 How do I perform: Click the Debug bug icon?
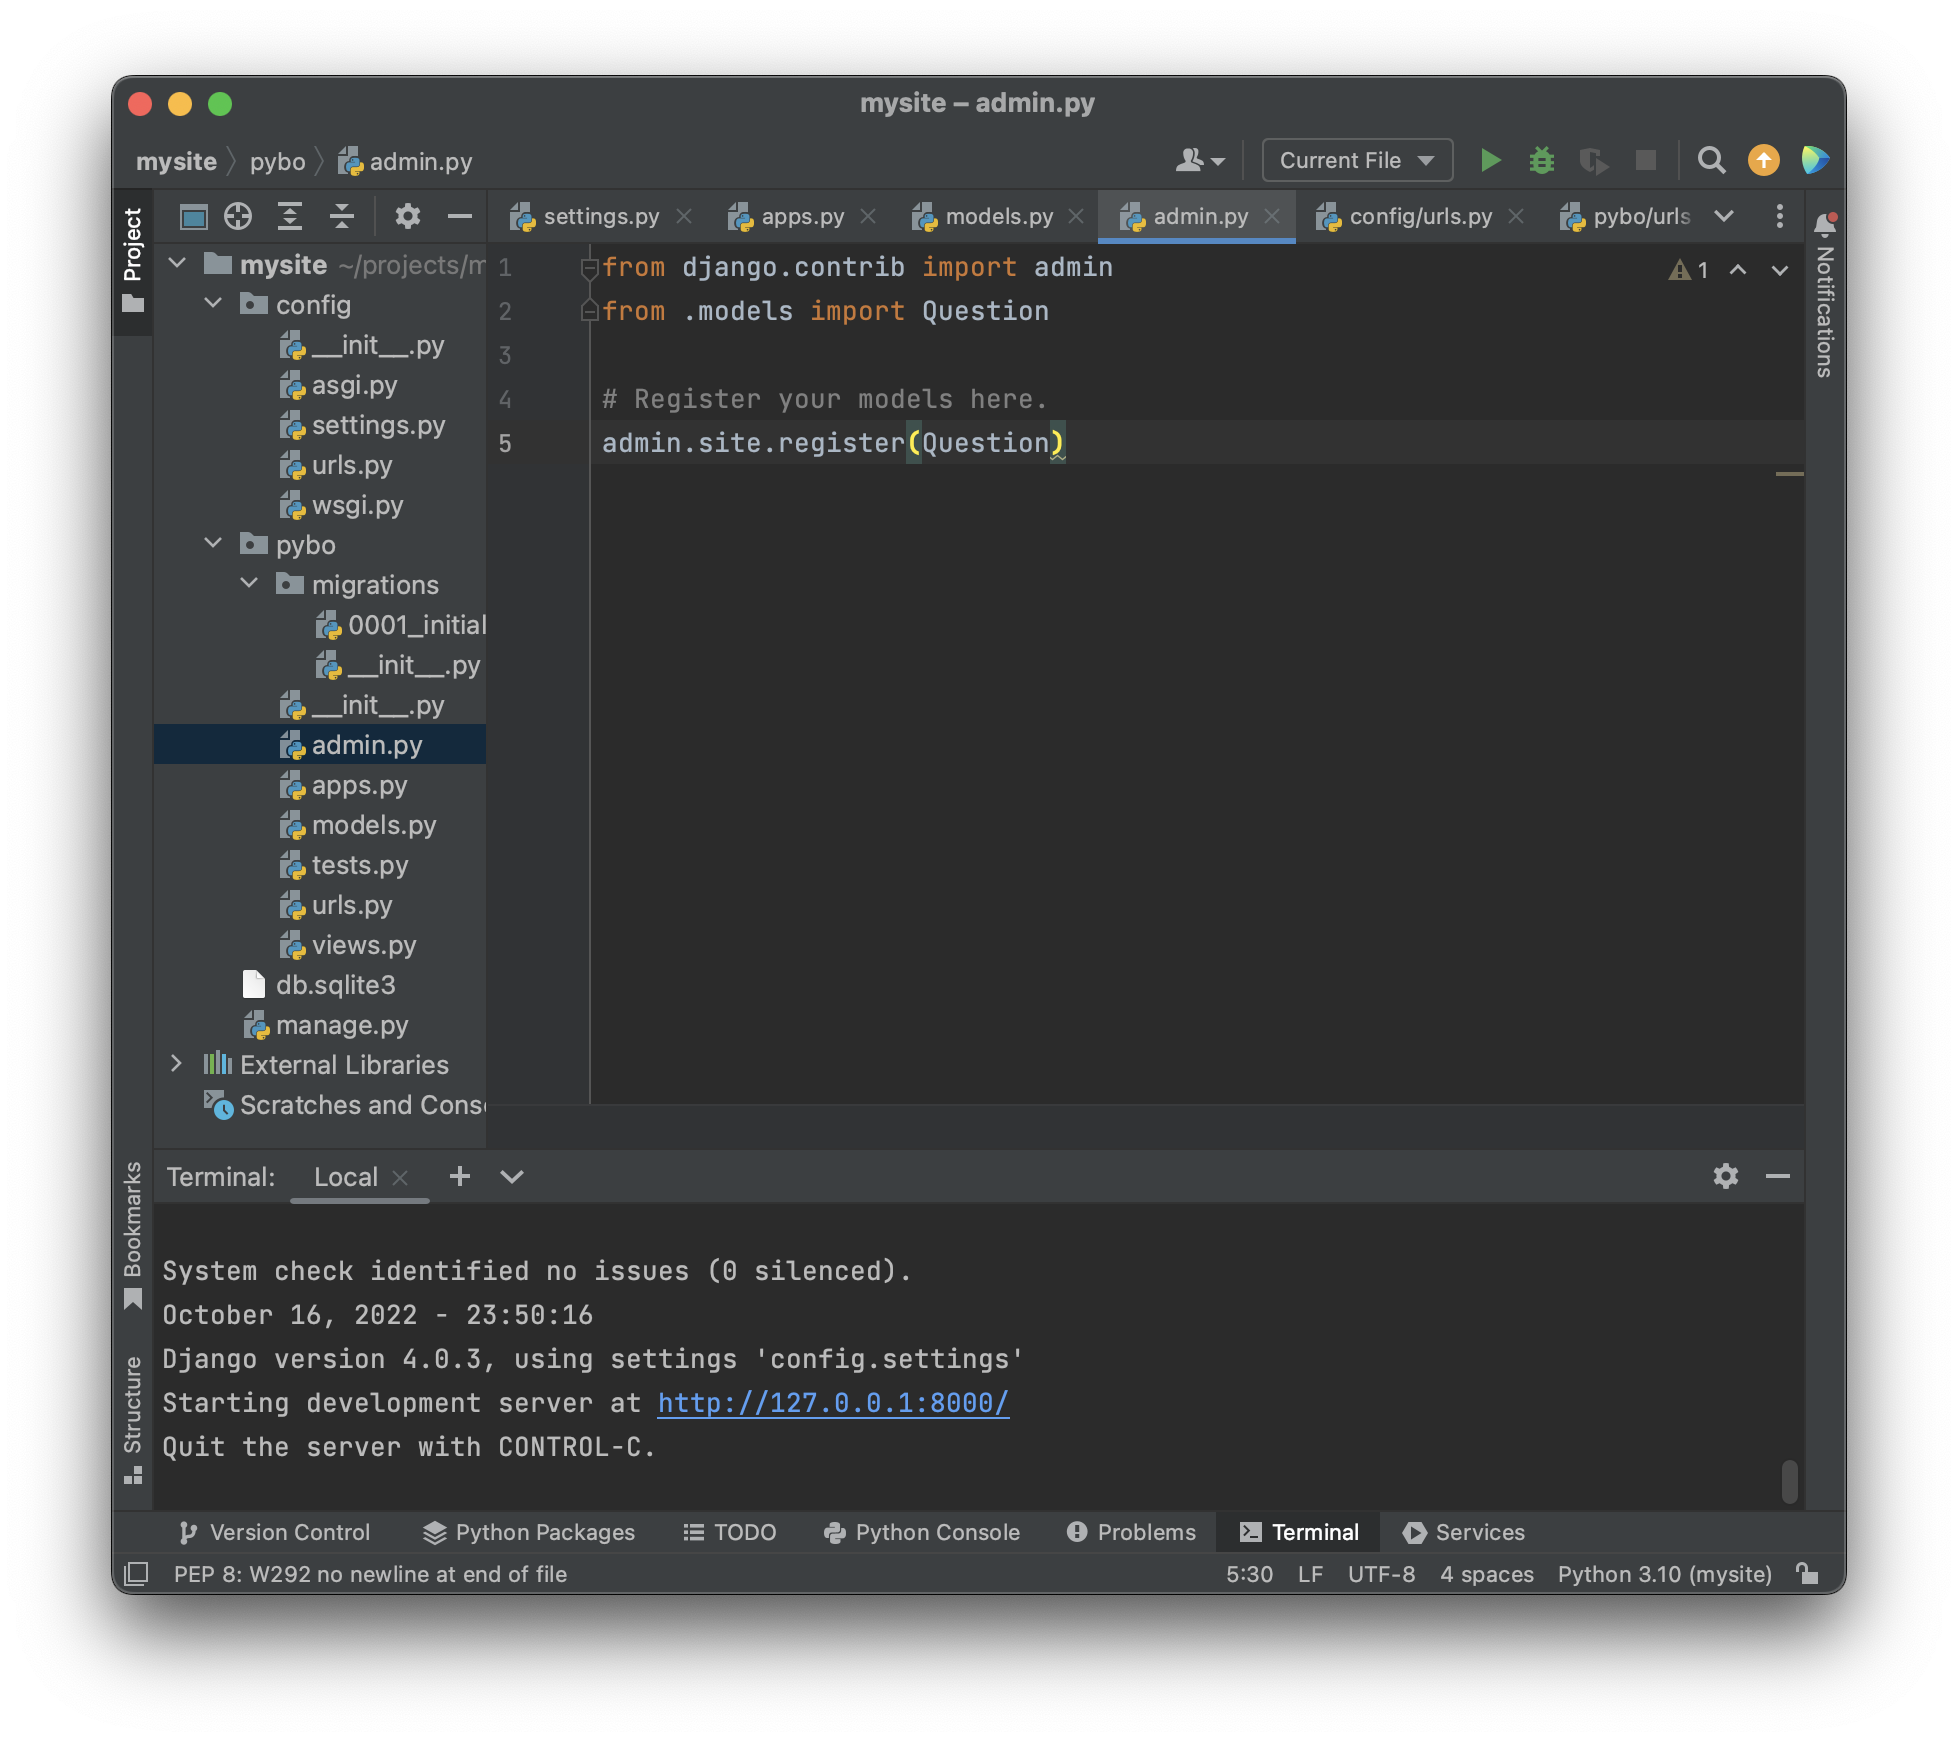[x=1542, y=160]
